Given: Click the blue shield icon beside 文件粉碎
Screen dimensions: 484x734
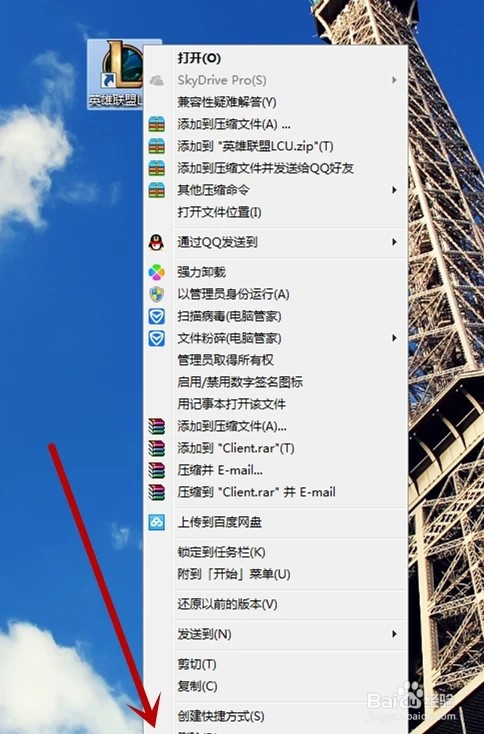Looking at the screenshot, I should pyautogui.click(x=156, y=338).
